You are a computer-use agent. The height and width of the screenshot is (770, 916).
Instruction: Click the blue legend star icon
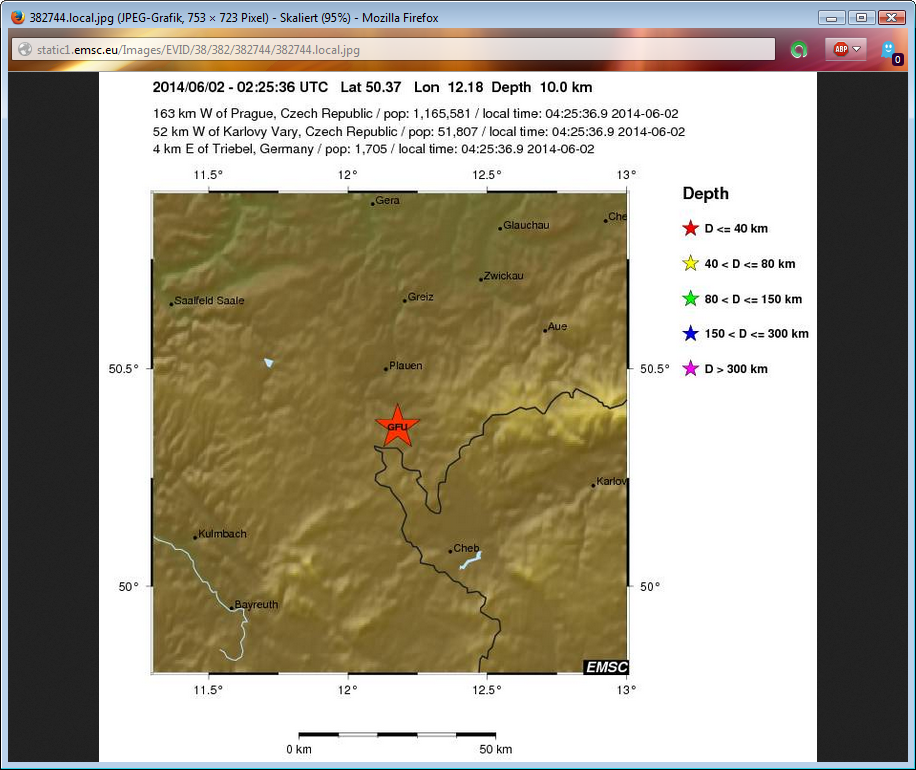point(689,334)
